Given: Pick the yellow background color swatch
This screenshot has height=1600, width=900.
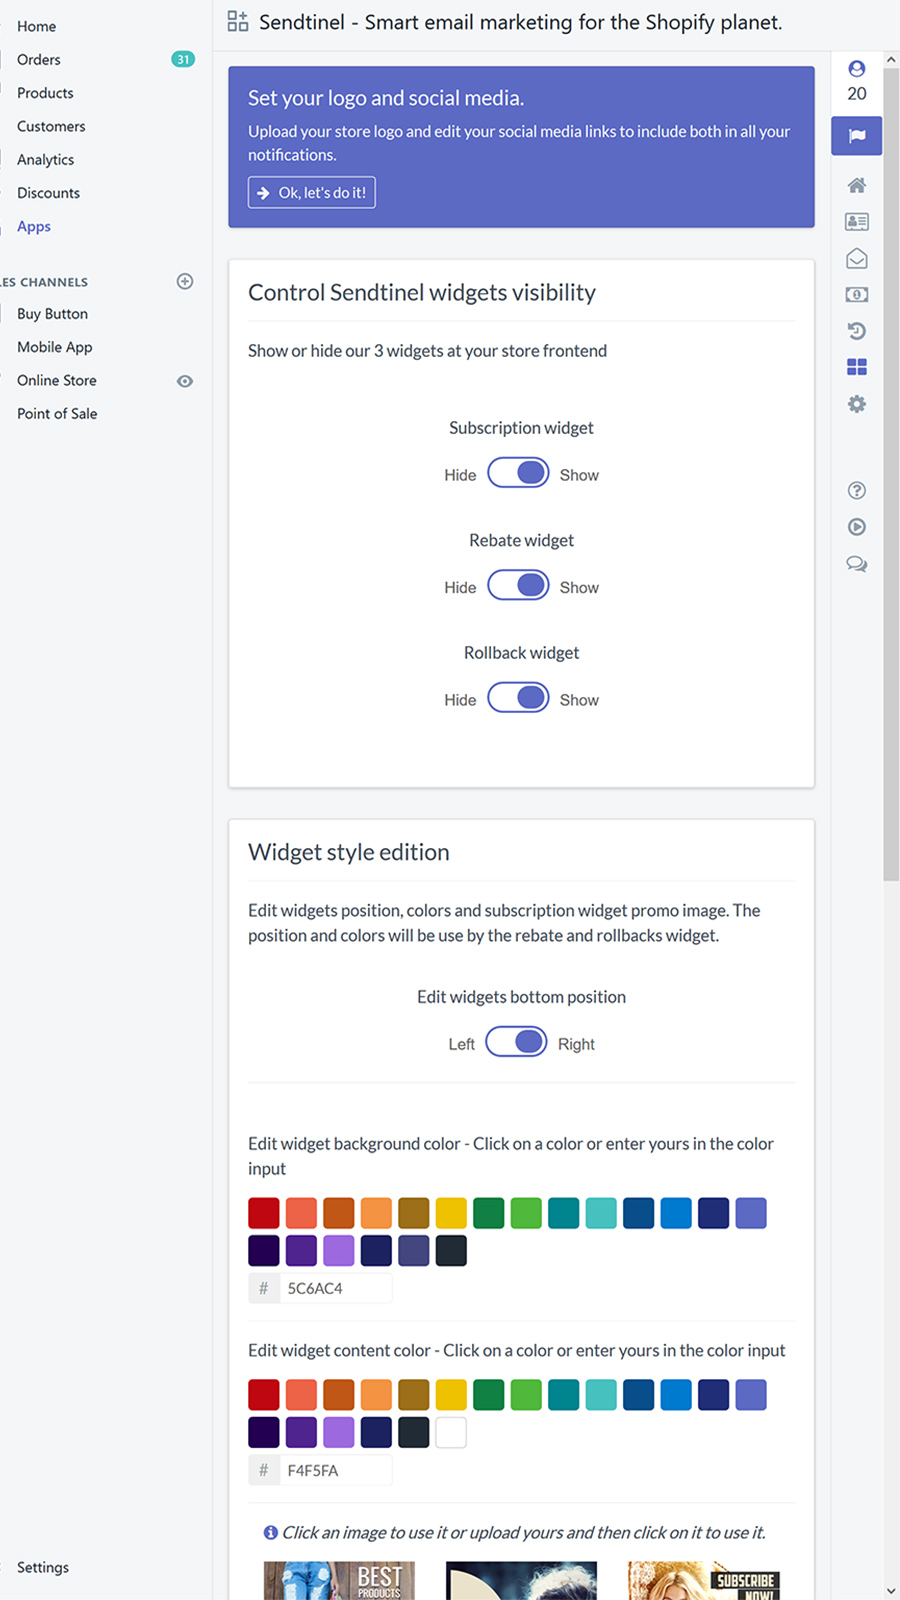Looking at the screenshot, I should (451, 1213).
